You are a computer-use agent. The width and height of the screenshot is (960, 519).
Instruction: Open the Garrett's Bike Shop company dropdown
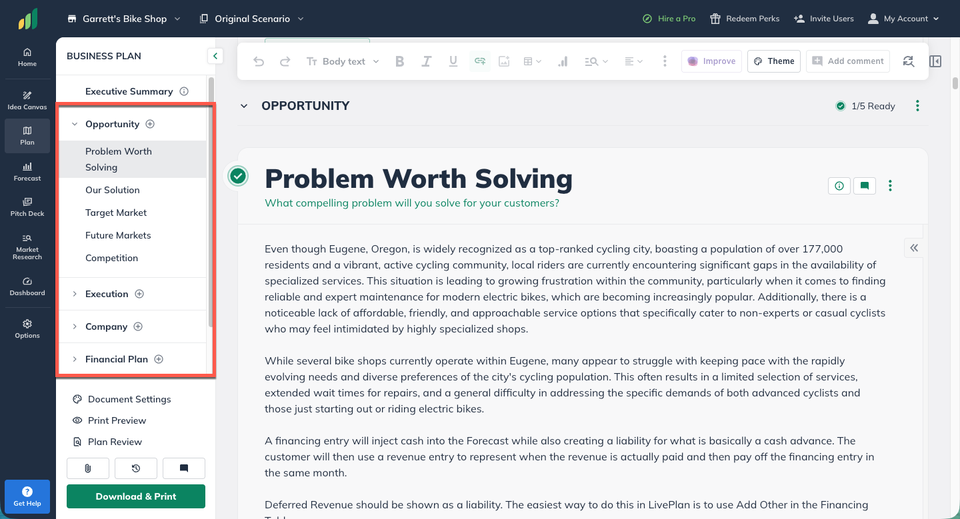click(124, 19)
